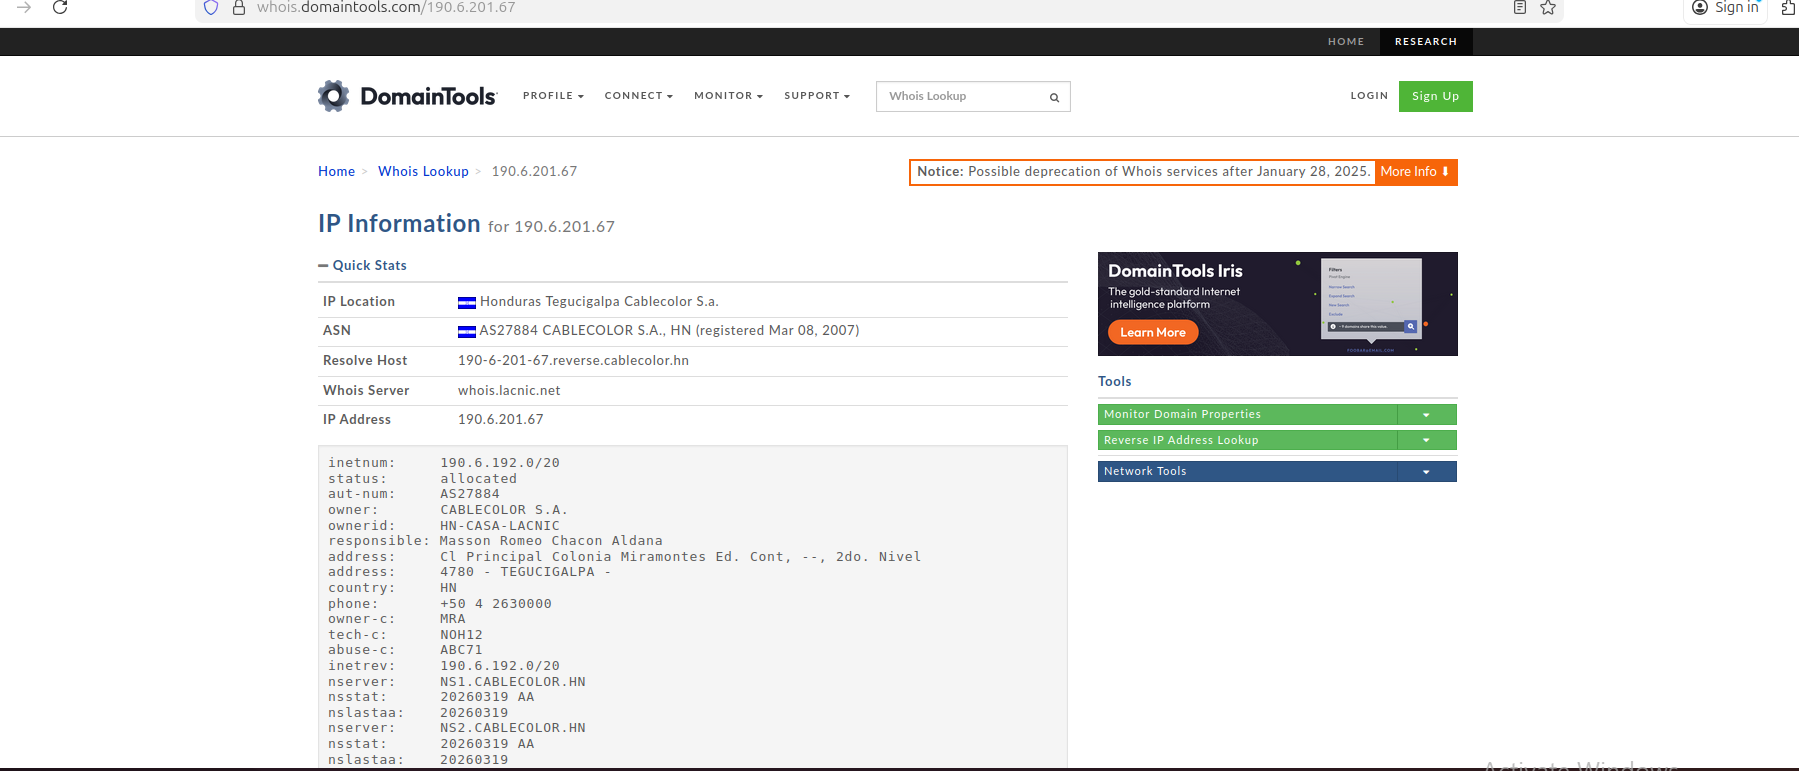
Task: Click the browser reload icon
Action: 60,7
